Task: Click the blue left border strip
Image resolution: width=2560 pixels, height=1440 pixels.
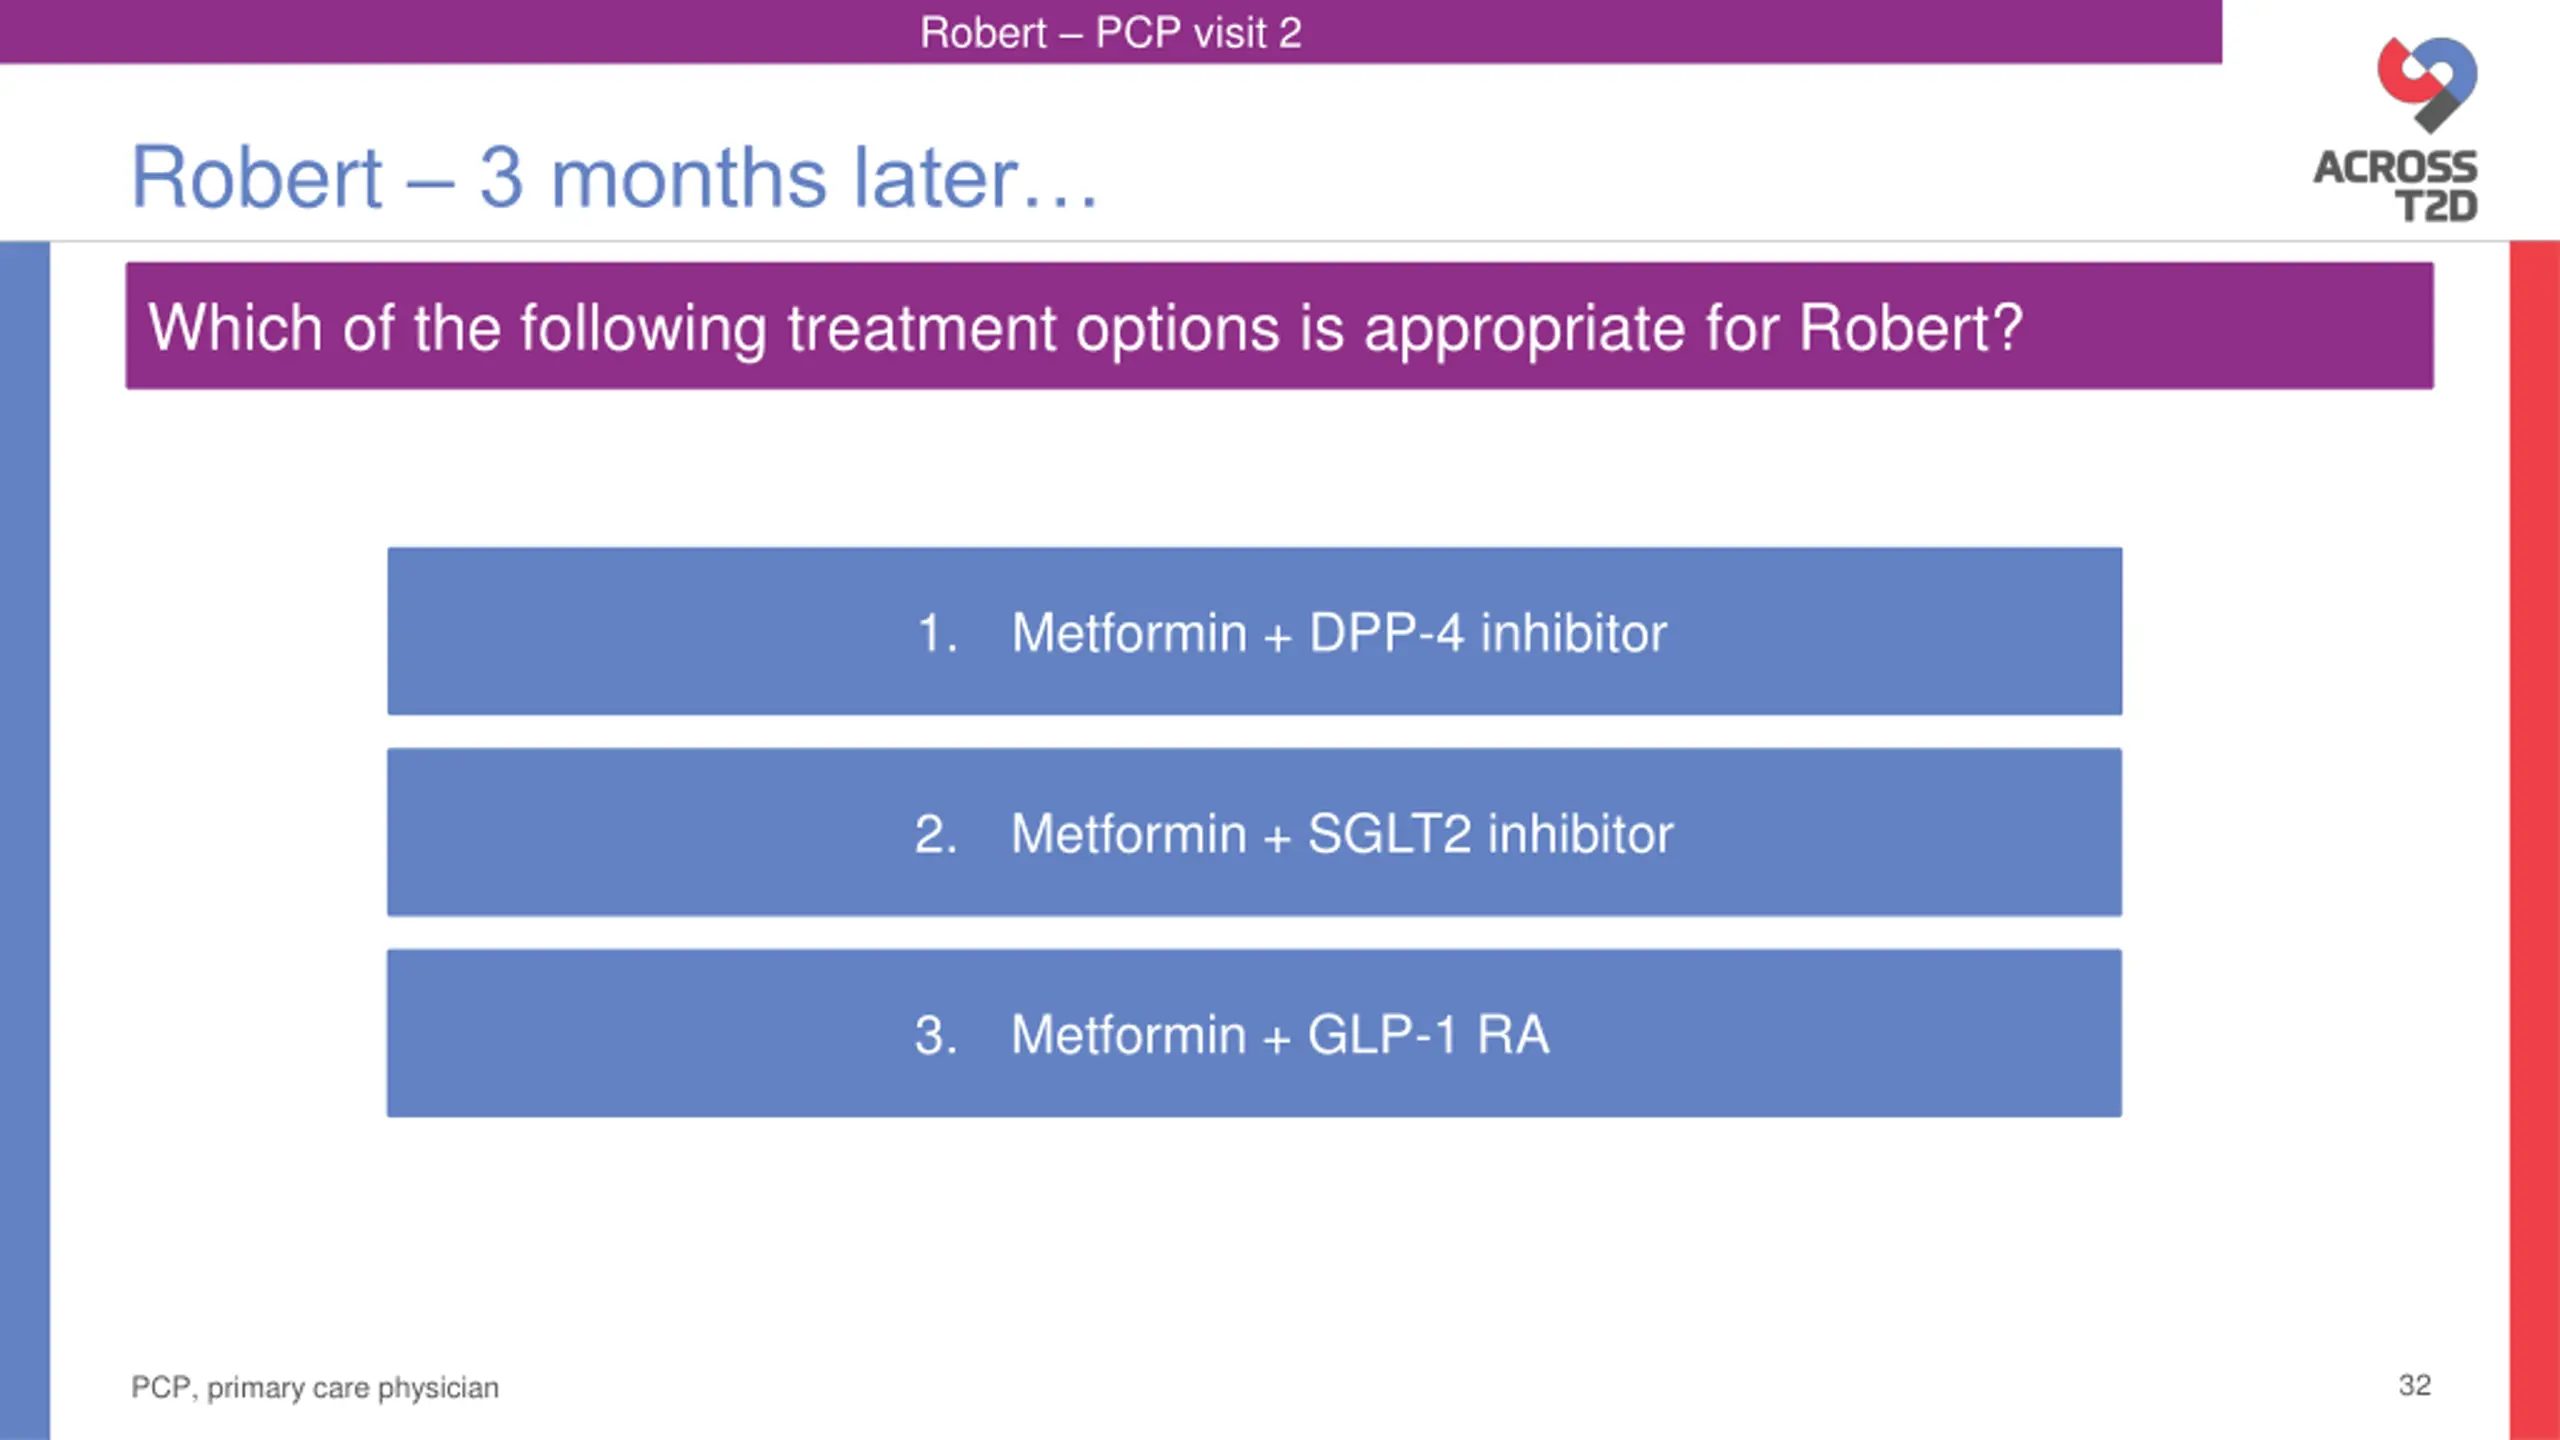Action: click(x=25, y=840)
